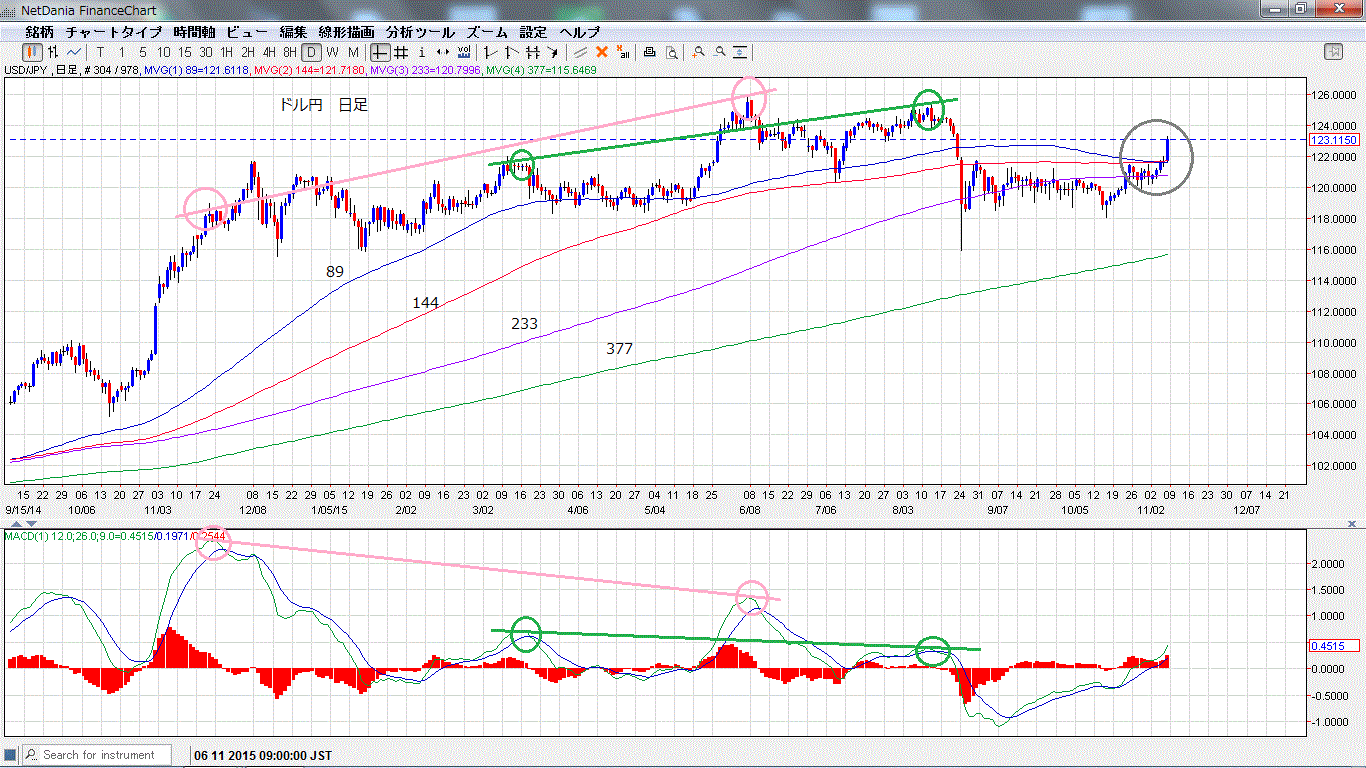Select 8H timeframe button
Viewport: 1366px width, 768px height.
(290, 52)
